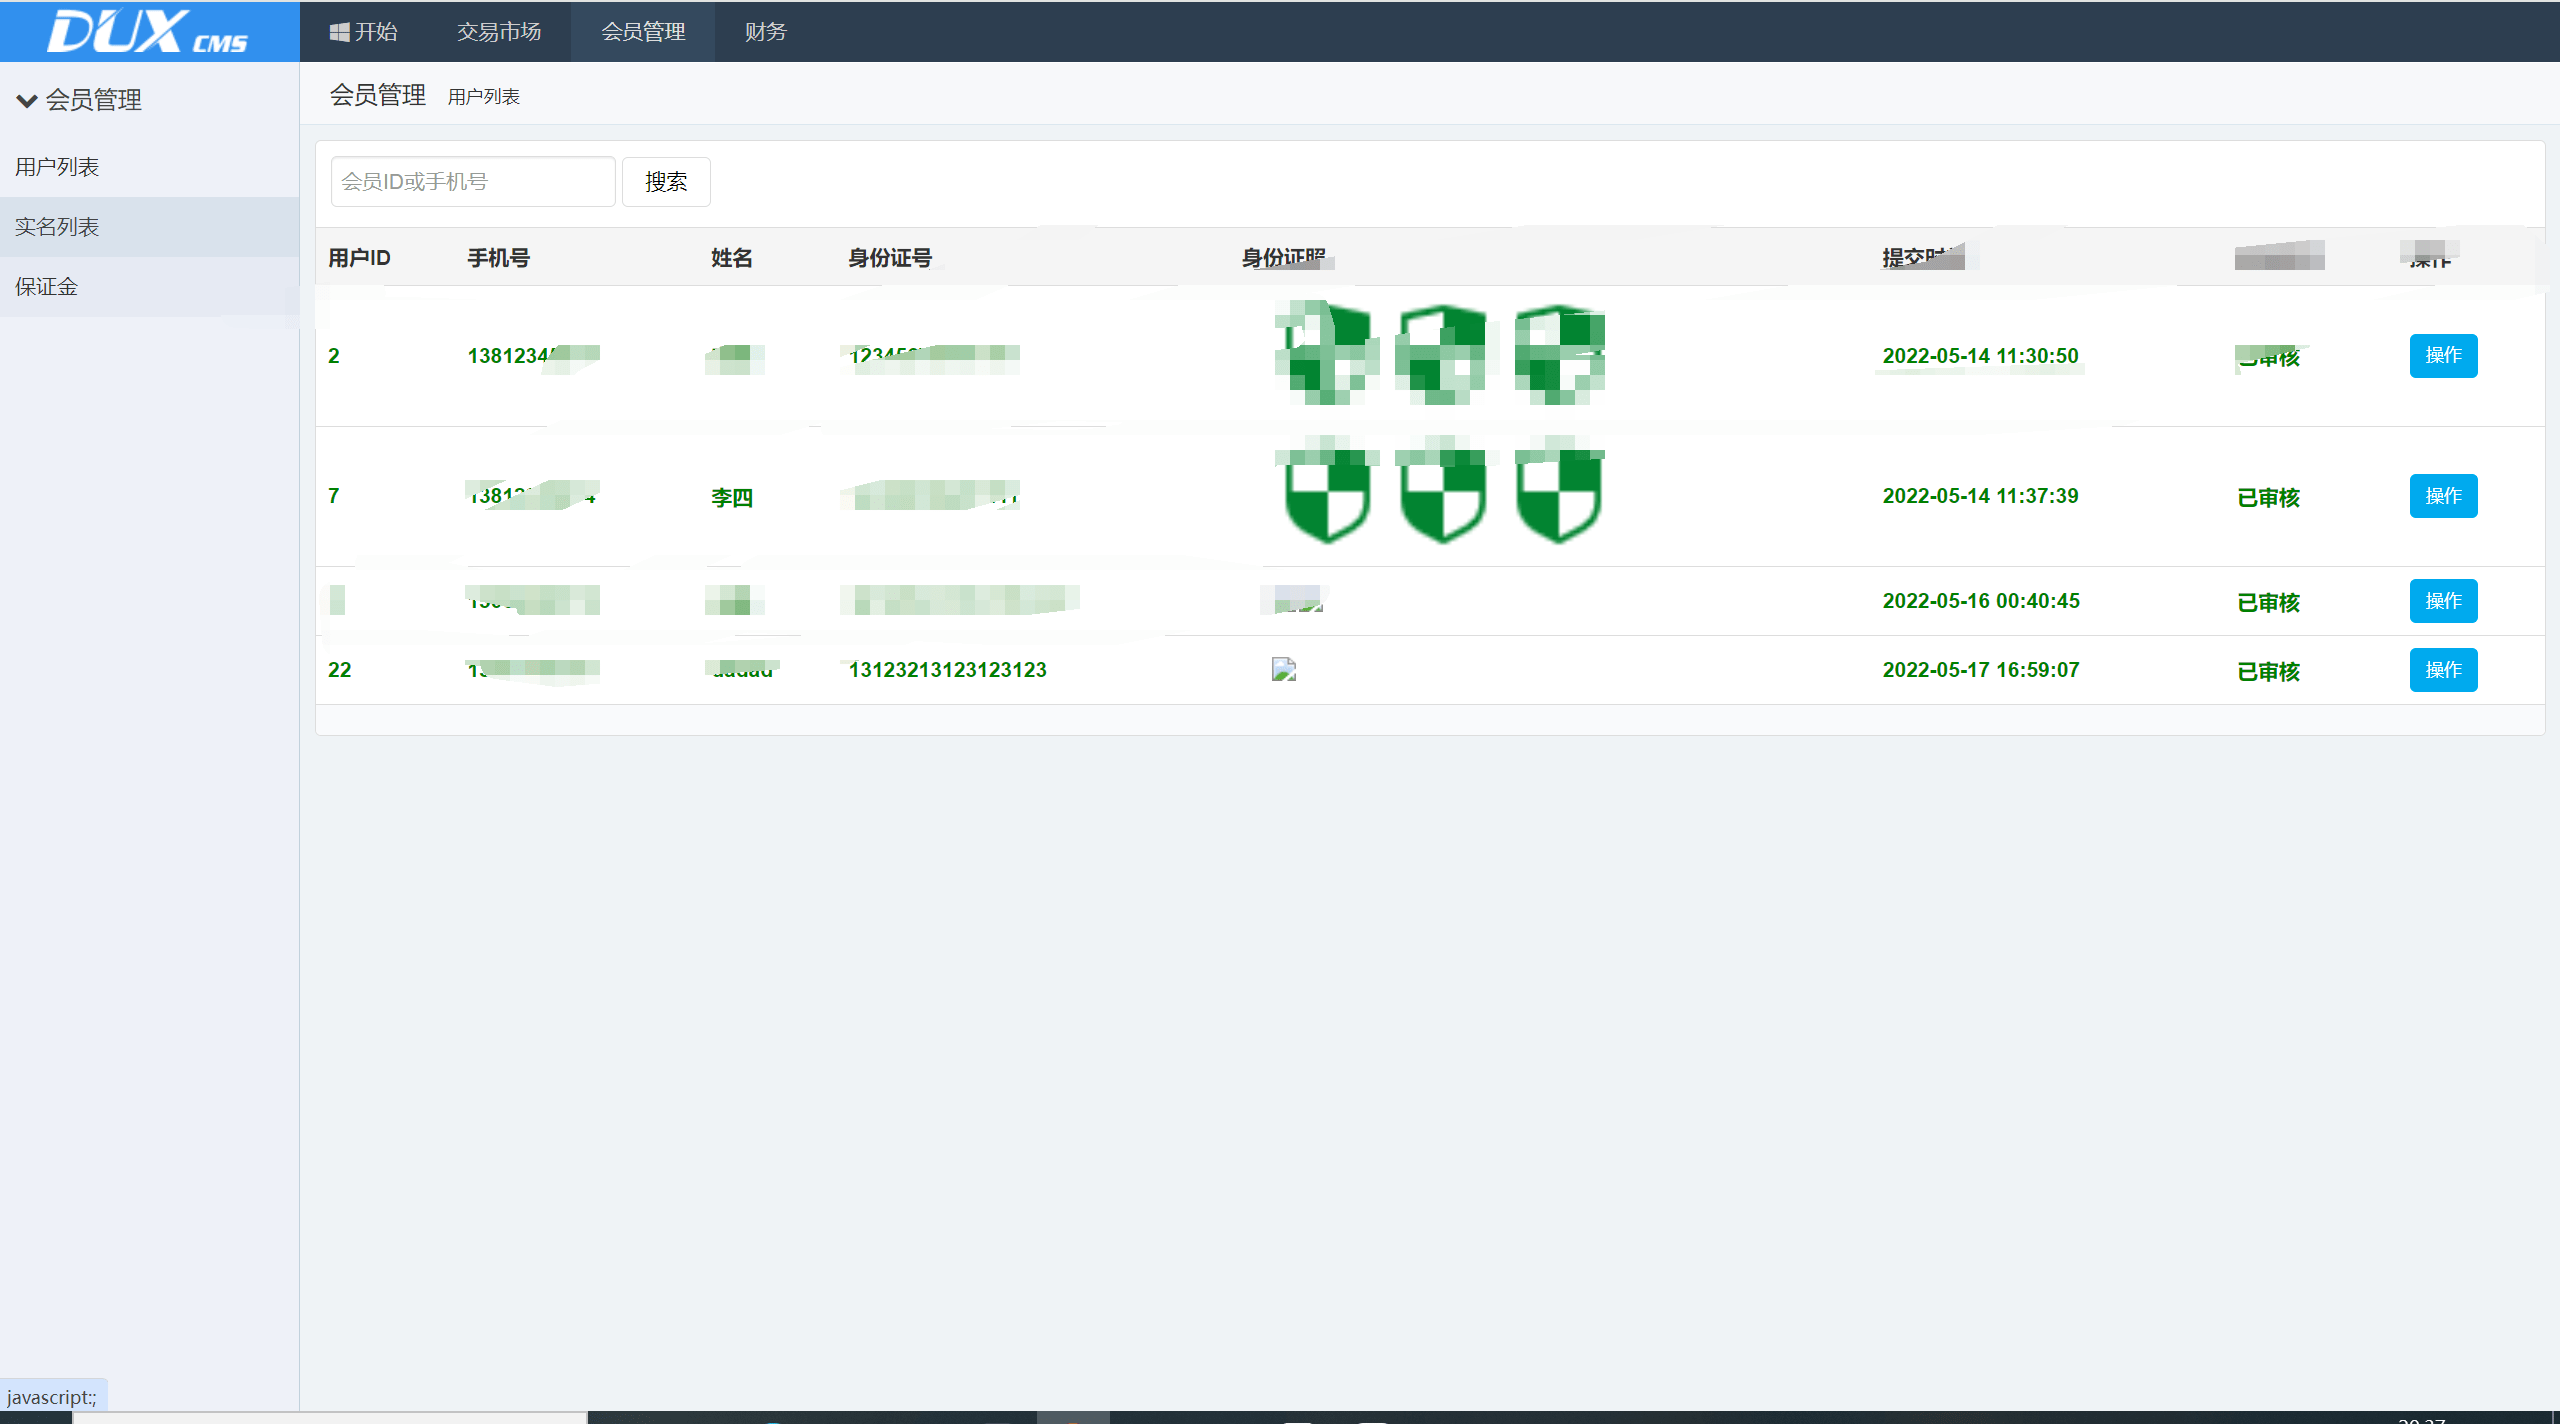Select 会员管理 in top navigation
Image resolution: width=2560 pixels, height=1424 pixels.
(643, 32)
